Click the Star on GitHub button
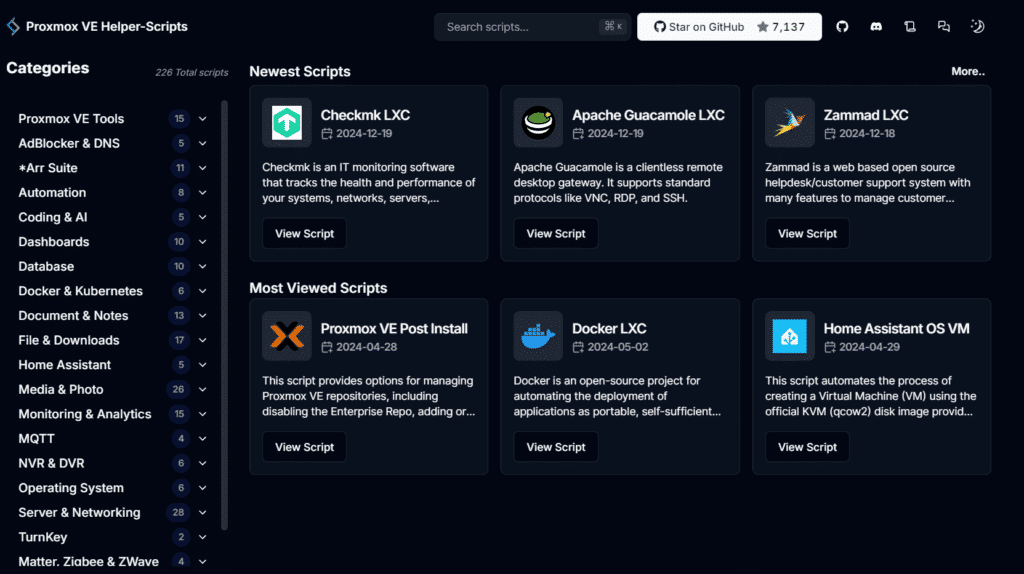 tap(729, 27)
